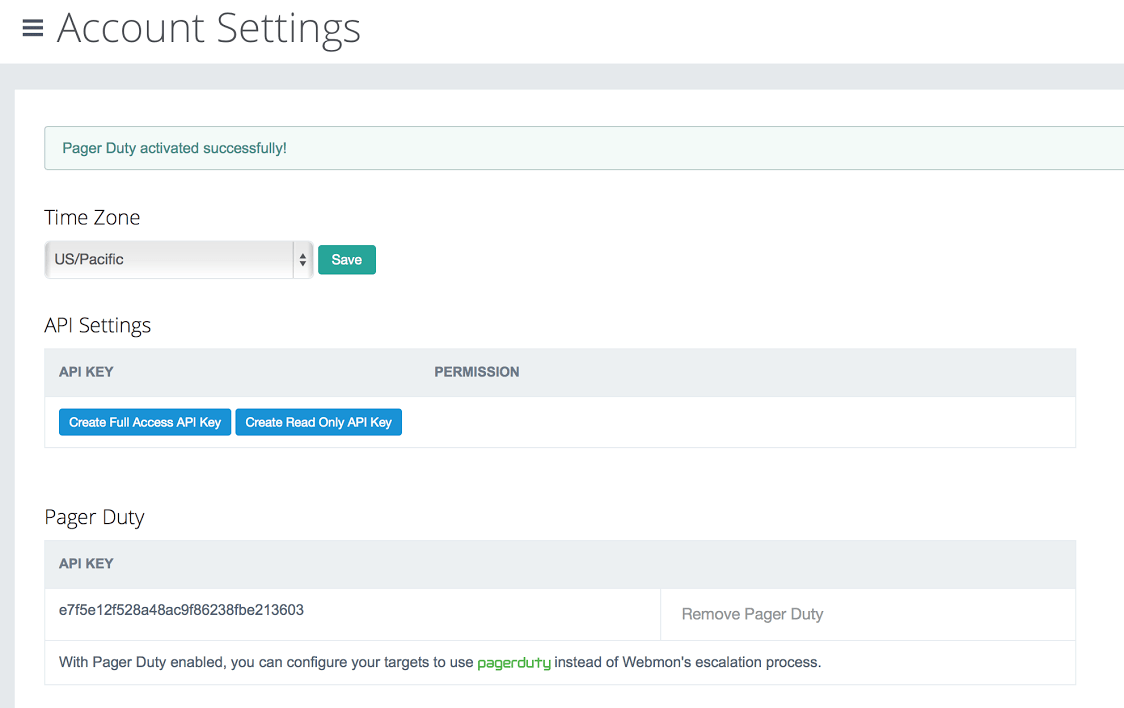
Task: Click API KEY header in API Settings table
Action: (86, 372)
